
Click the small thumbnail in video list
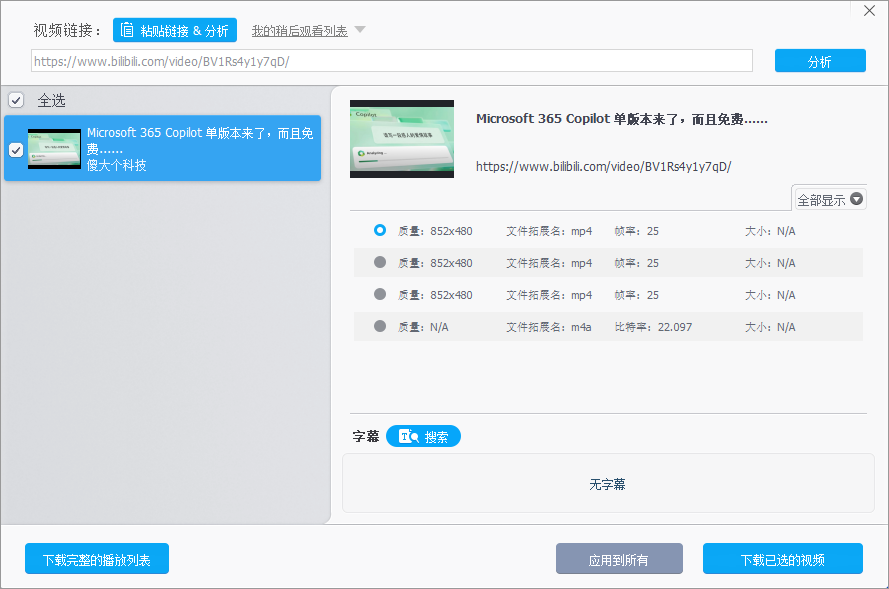pos(54,149)
